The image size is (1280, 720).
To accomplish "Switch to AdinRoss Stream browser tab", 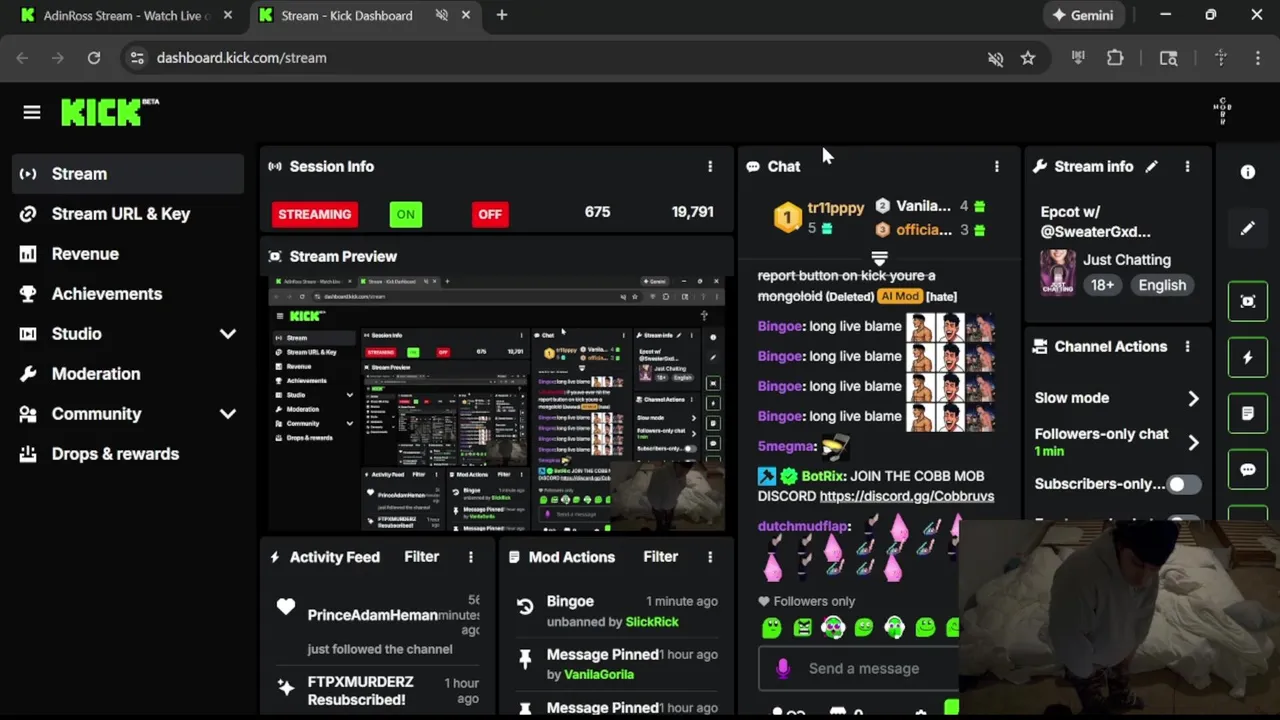I will coord(128,15).
